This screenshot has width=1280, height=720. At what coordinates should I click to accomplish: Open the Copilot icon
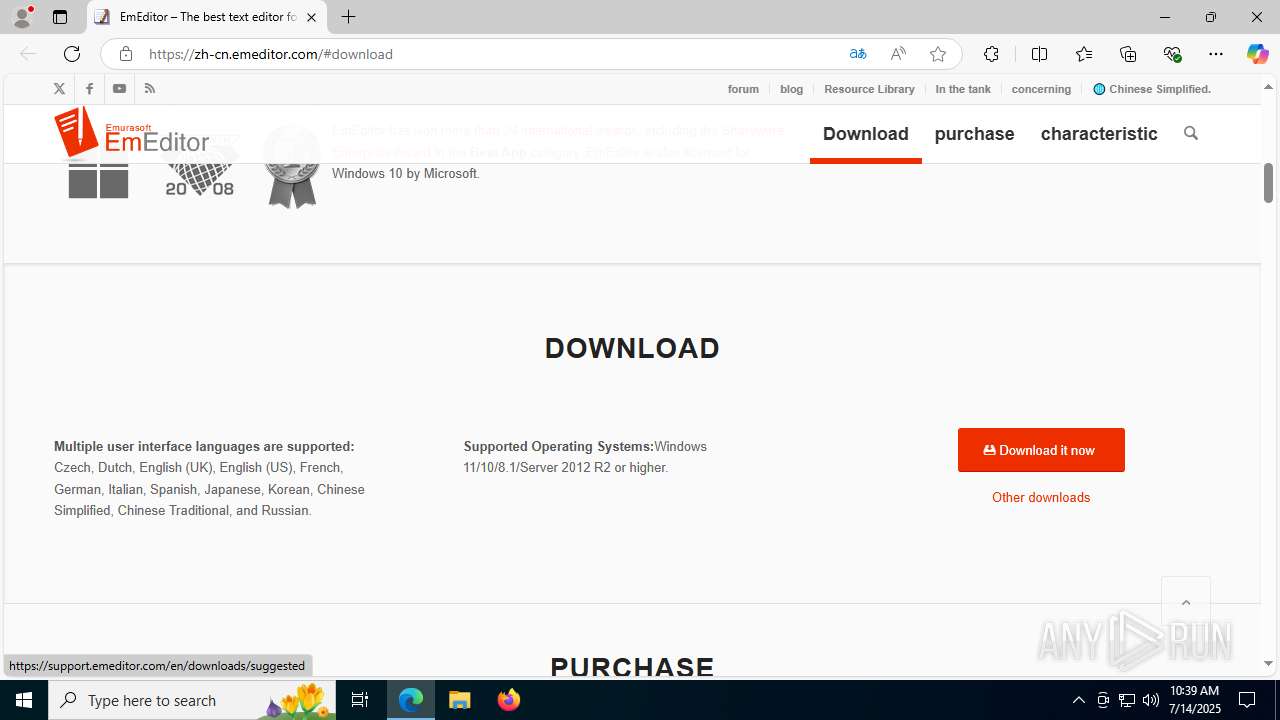coord(1257,54)
